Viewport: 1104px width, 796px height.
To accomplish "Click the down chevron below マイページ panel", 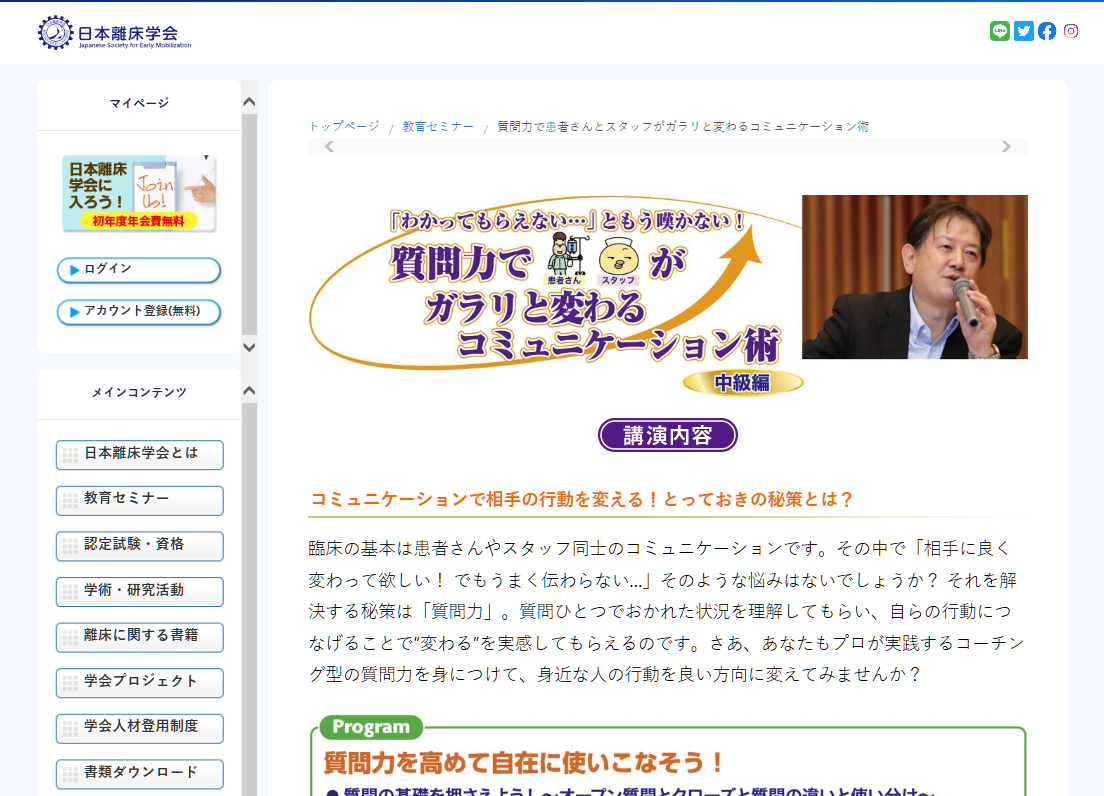I will point(249,347).
